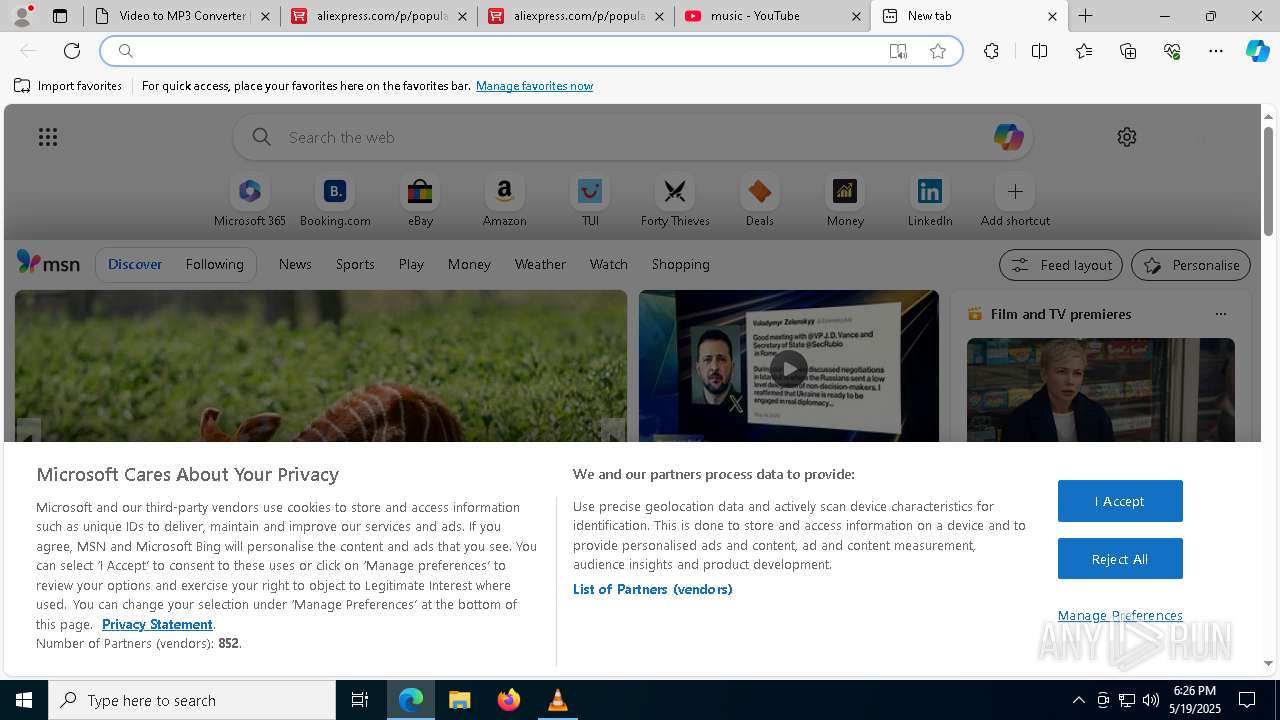1280x720 pixels.
Task: Open new tab page settings gear
Action: point(1127,137)
